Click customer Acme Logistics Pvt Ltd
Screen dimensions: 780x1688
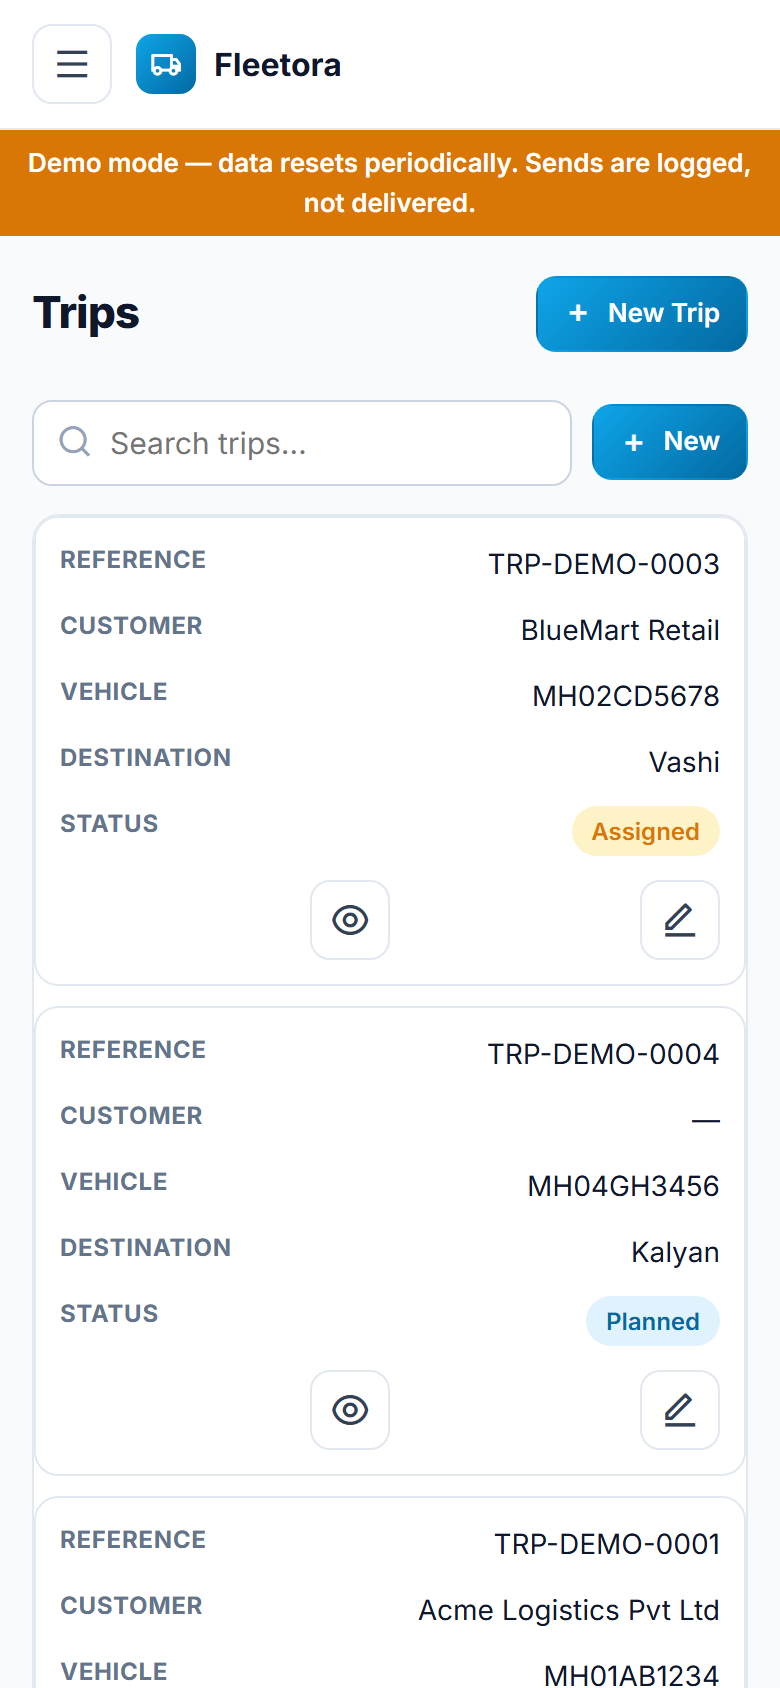pos(569,1610)
